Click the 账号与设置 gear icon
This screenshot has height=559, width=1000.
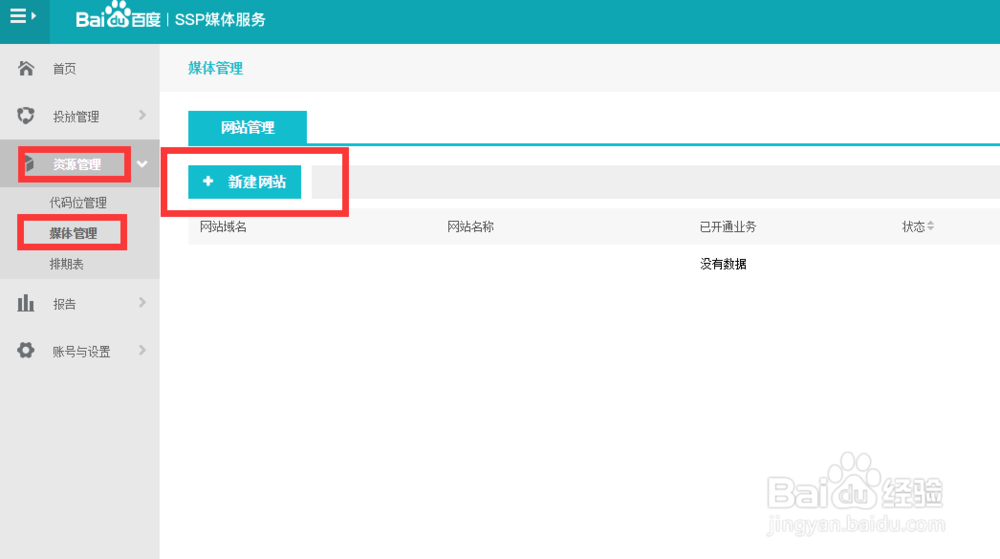(26, 350)
